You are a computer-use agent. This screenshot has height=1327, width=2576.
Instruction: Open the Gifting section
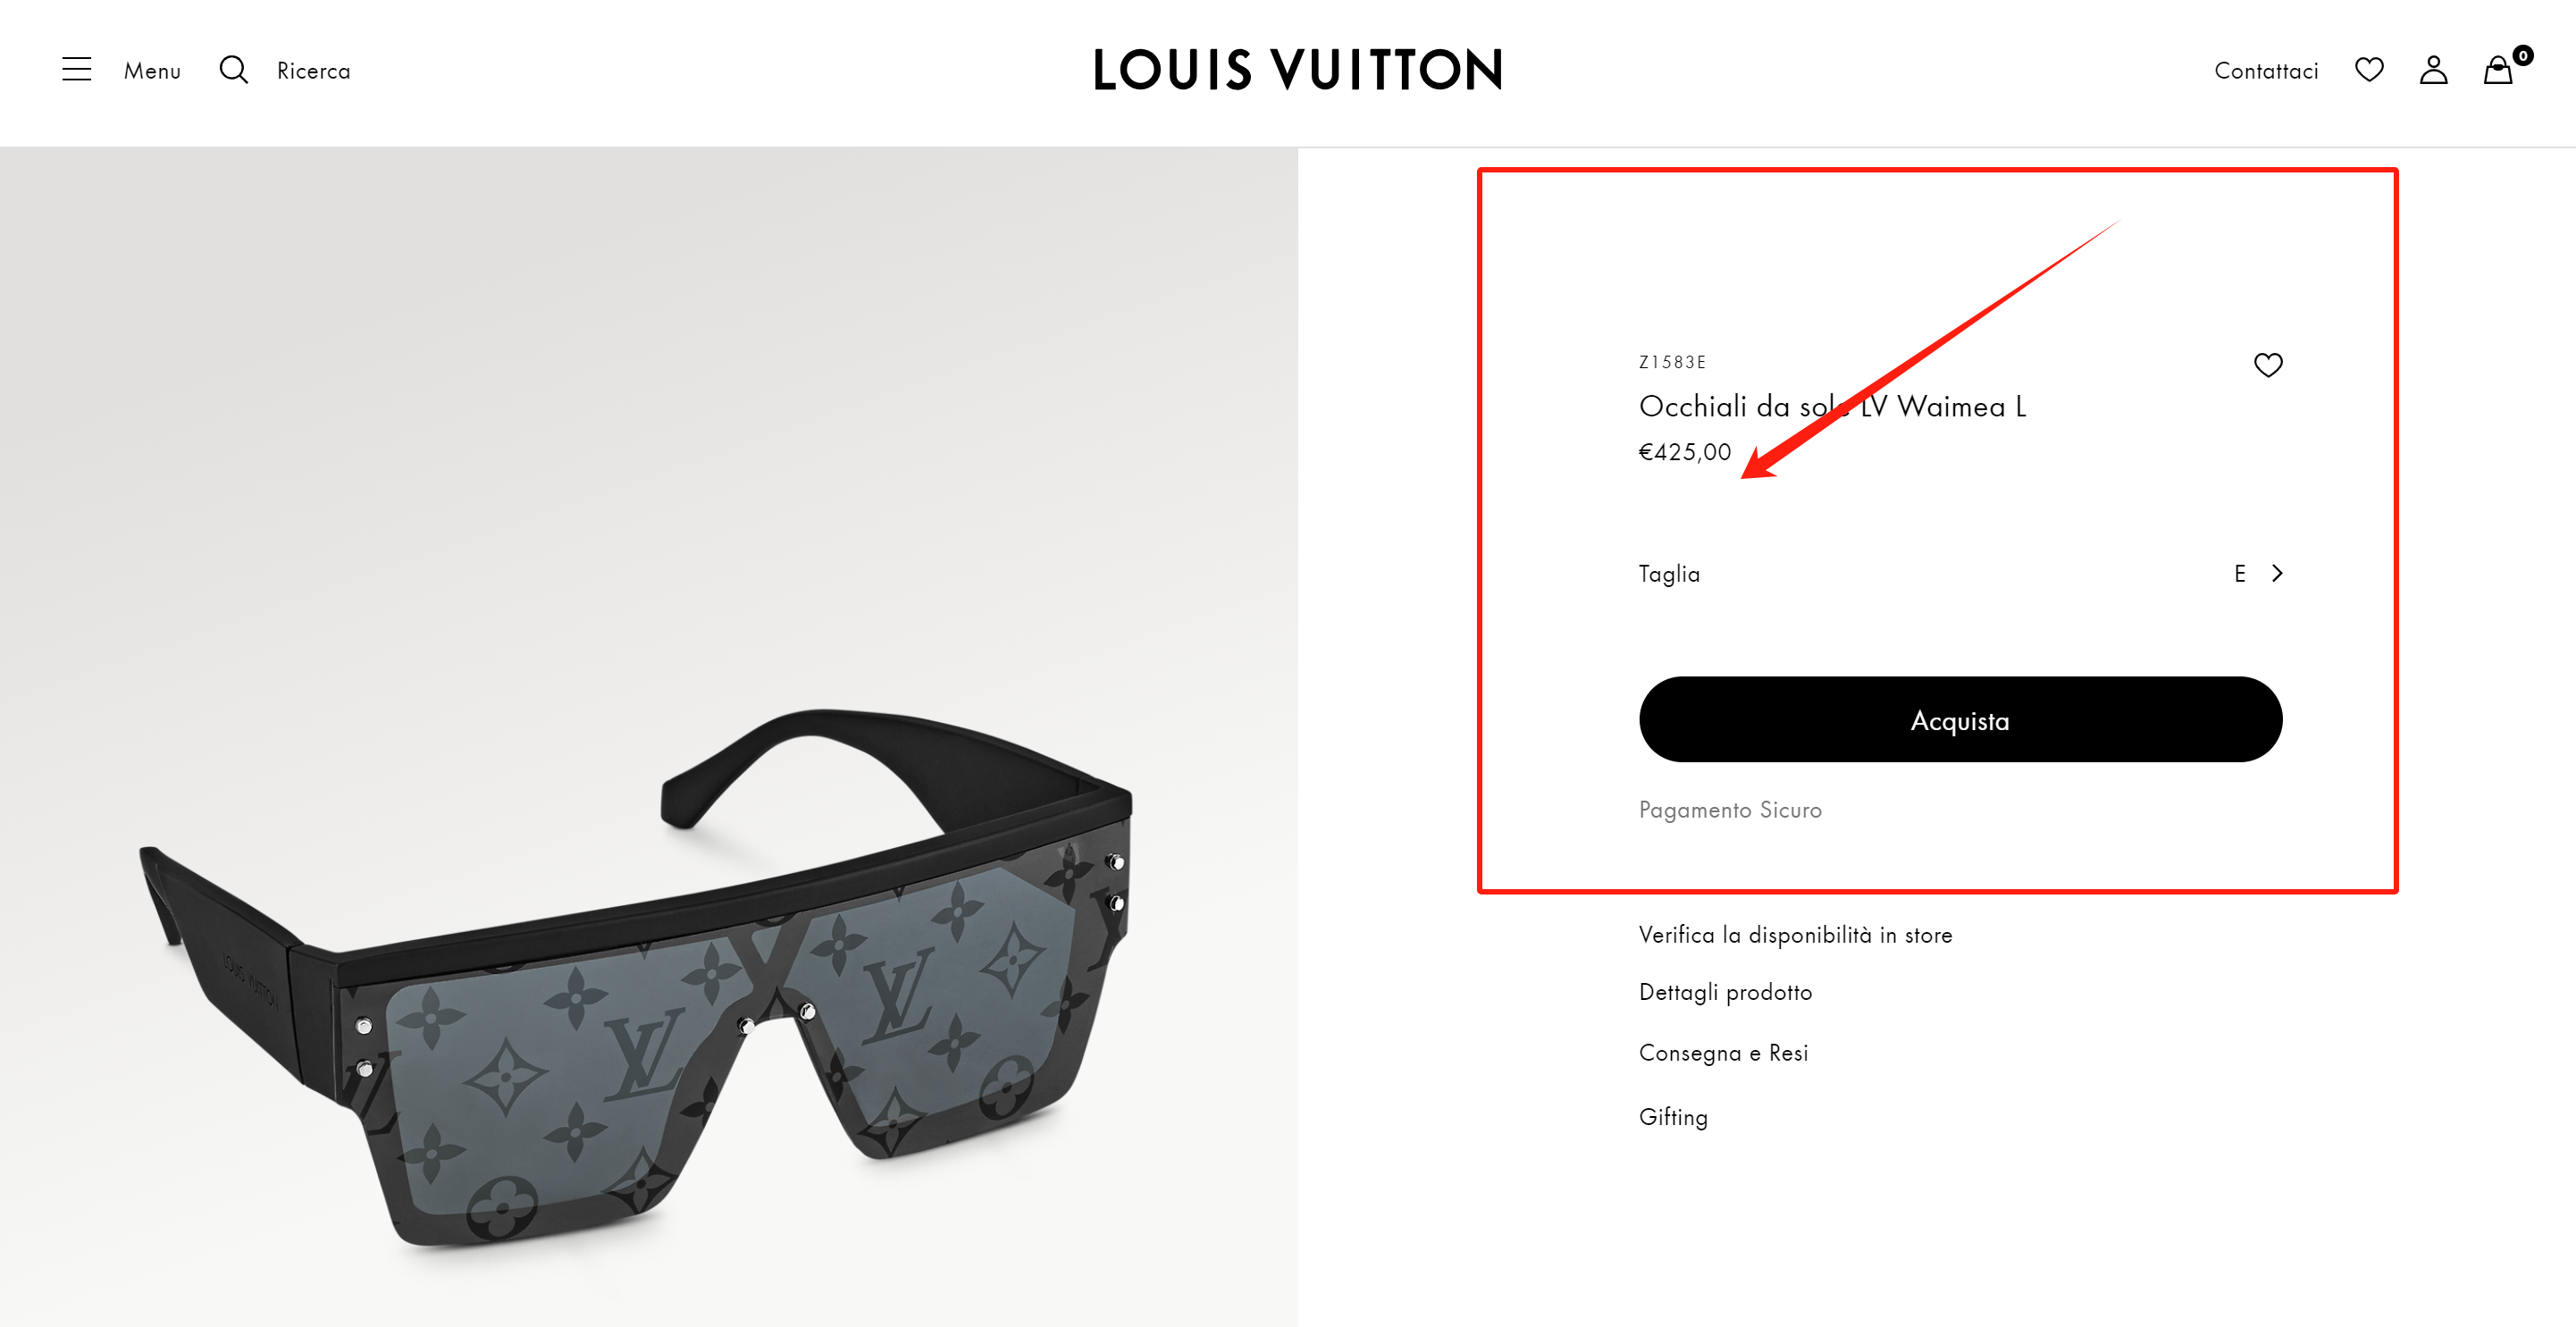coord(1673,1117)
